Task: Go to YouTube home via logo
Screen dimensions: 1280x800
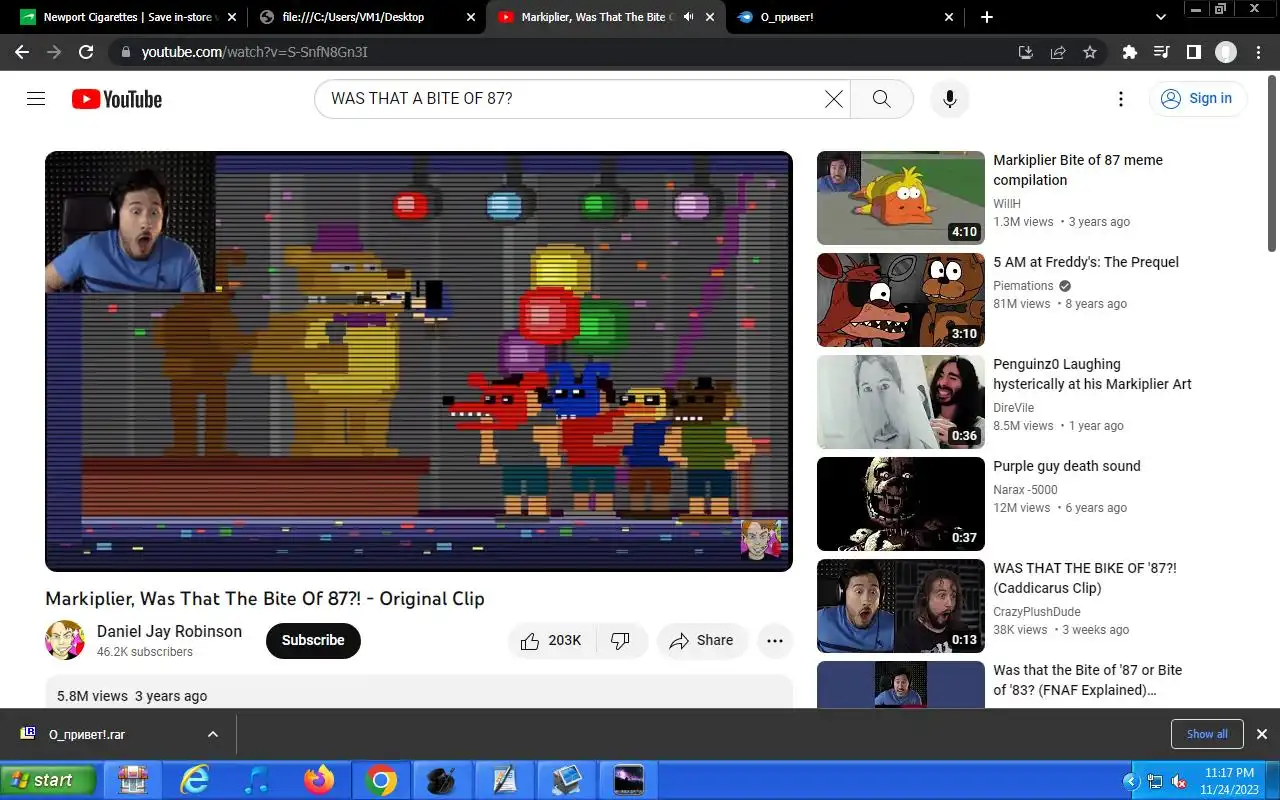Action: [117, 99]
